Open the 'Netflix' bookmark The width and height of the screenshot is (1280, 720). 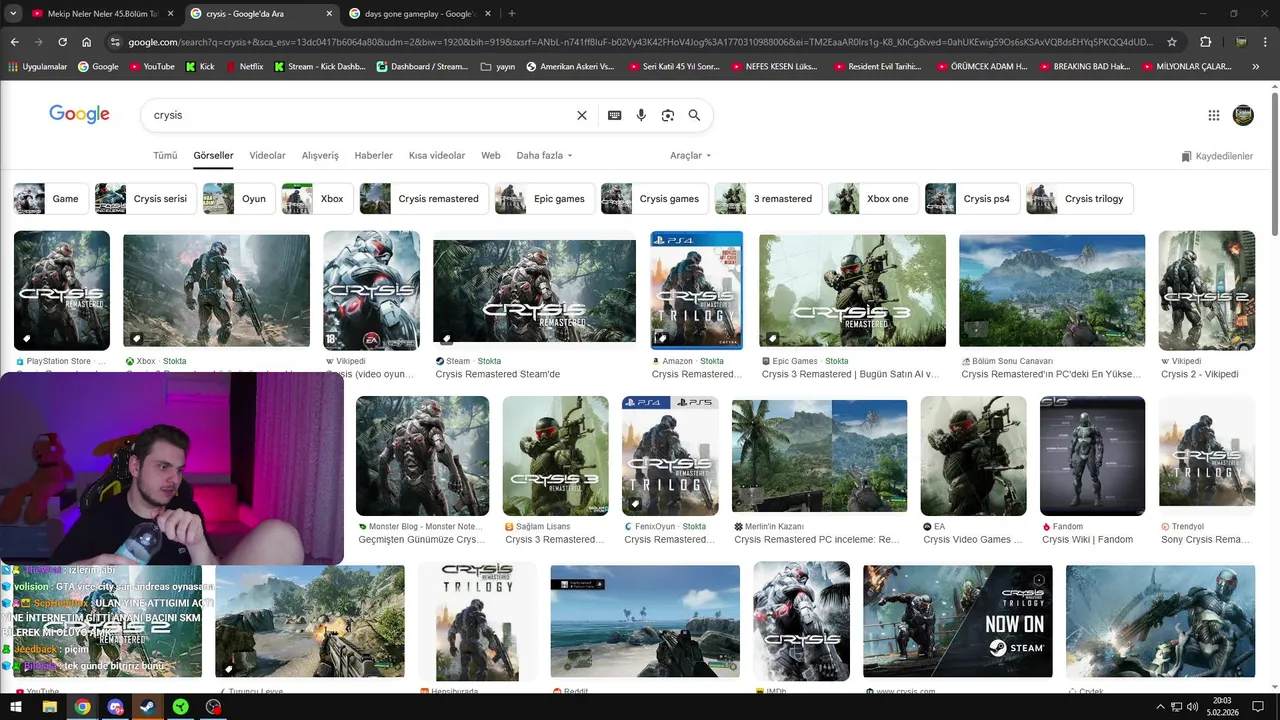click(244, 66)
